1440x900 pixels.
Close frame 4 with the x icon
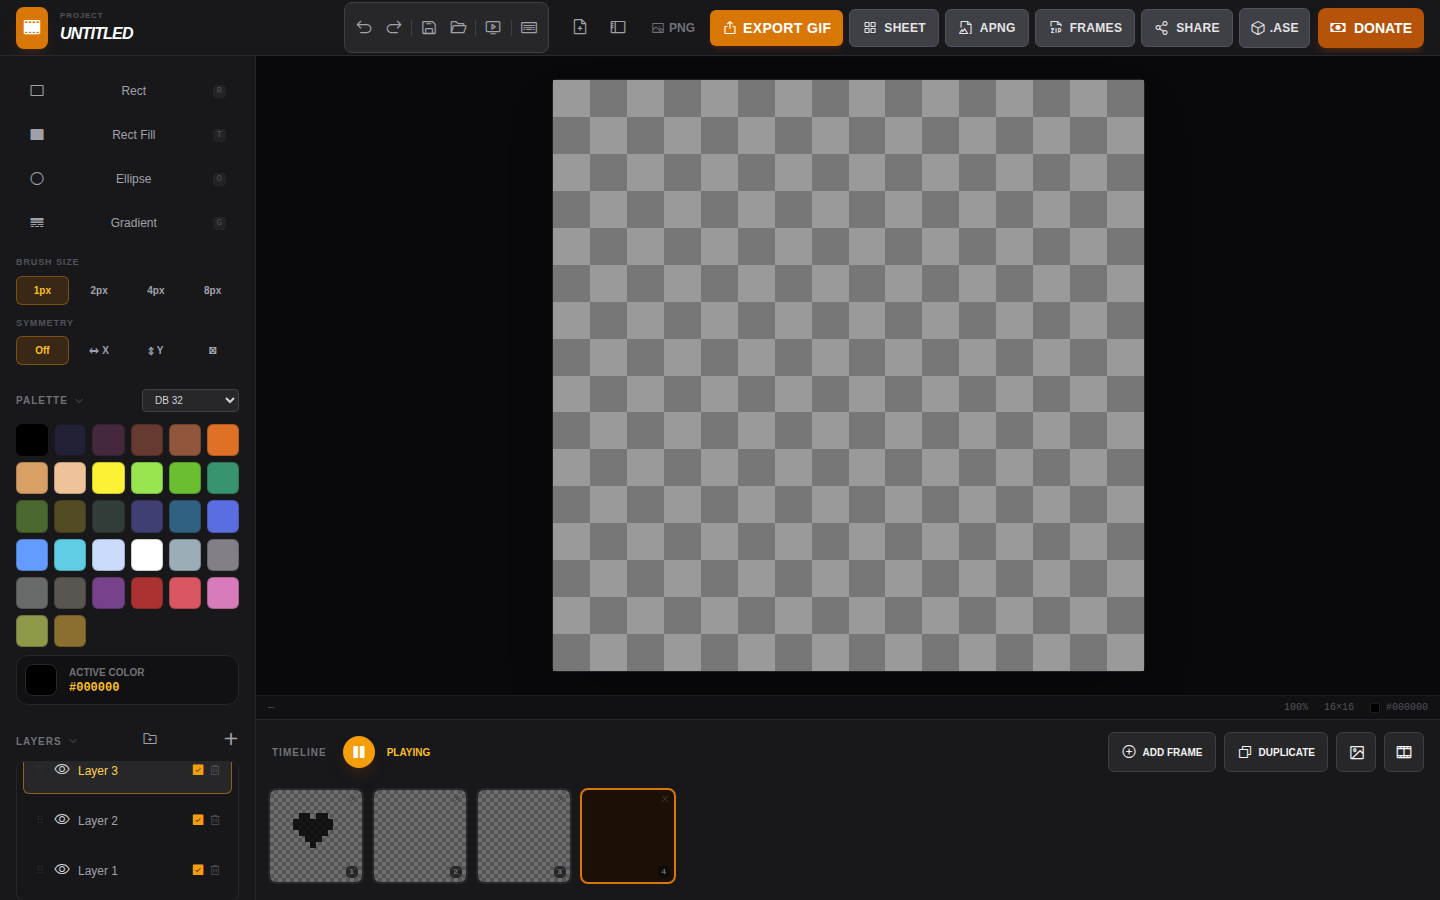tap(665, 799)
